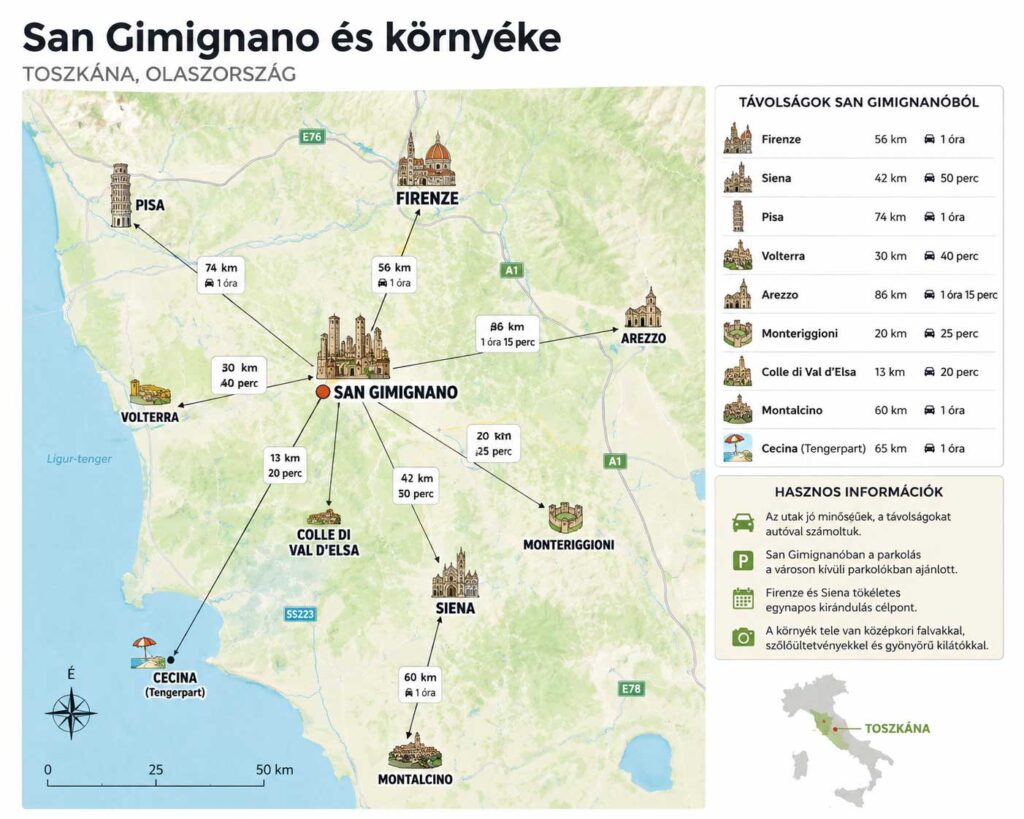Click the AREZZO city name on map
The width and height of the screenshot is (1024, 819).
click(x=643, y=338)
